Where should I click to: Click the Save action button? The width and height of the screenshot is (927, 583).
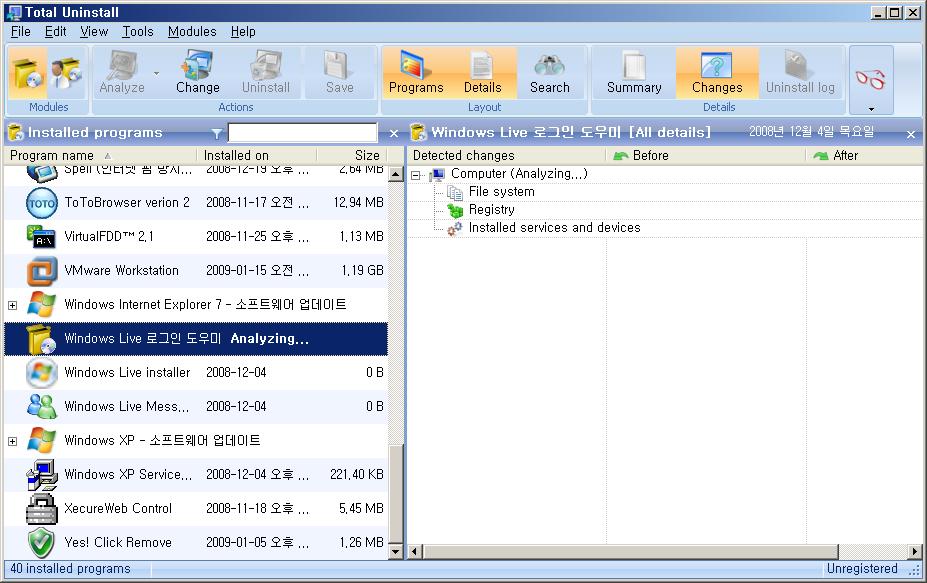[x=339, y=73]
